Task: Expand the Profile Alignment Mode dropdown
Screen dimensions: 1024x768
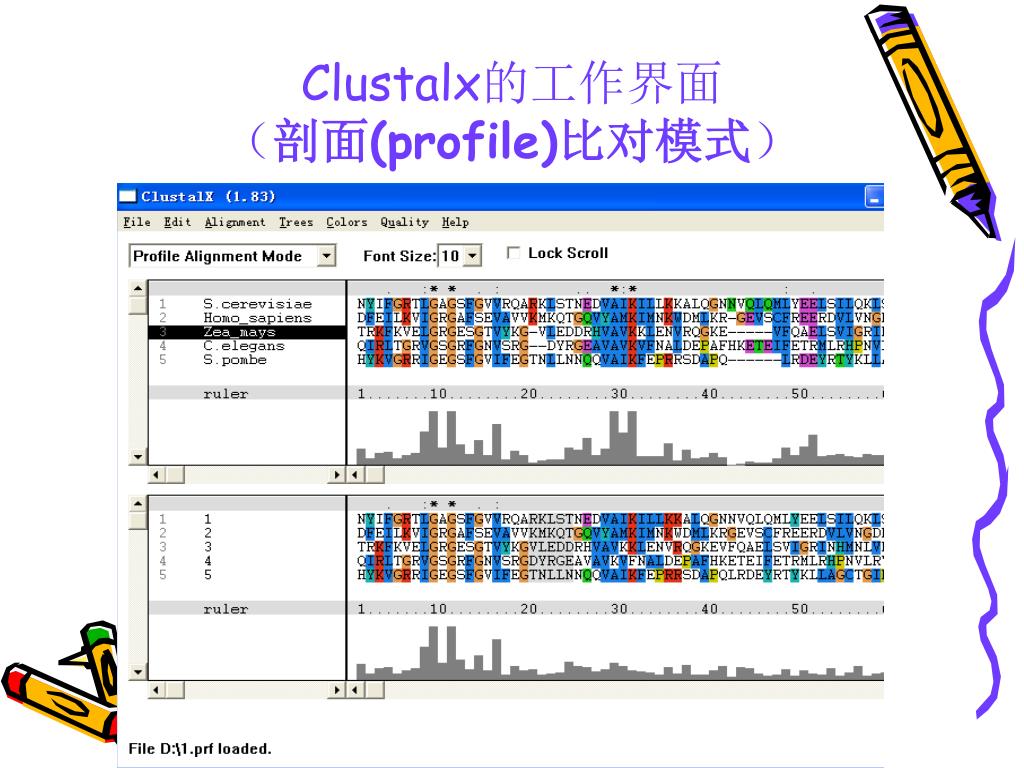Action: tap(327, 256)
